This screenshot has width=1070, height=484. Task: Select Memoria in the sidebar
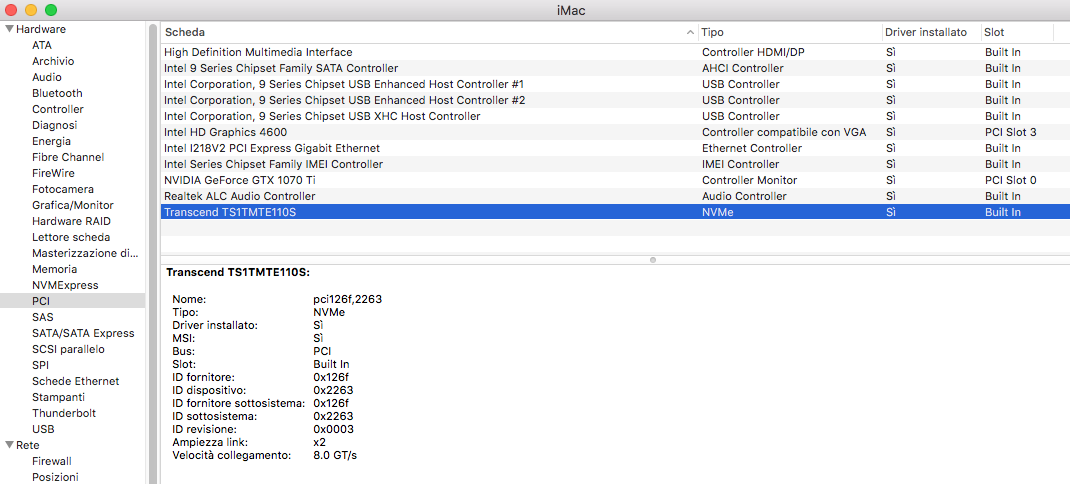pyautogui.click(x=55, y=270)
